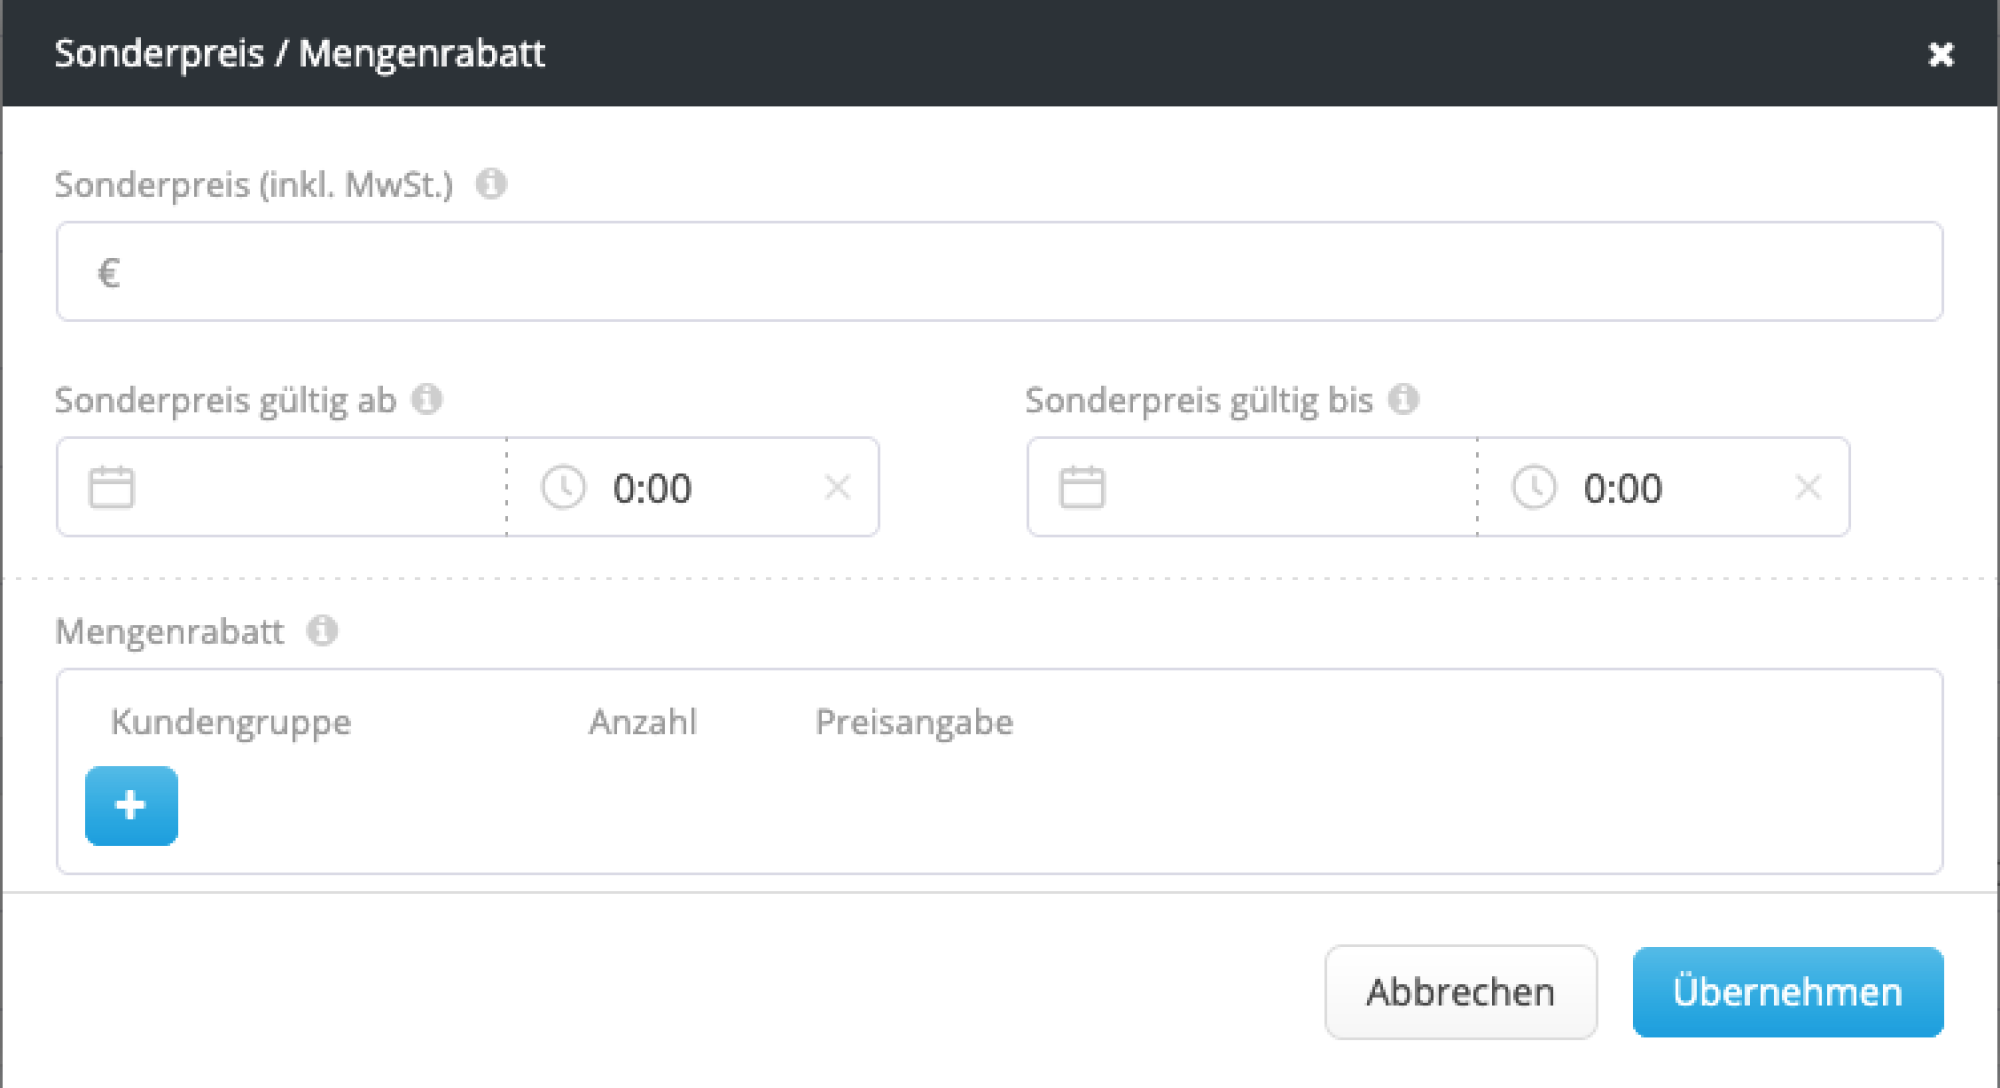The width and height of the screenshot is (2000, 1088).
Task: Click the Preisangabe column header
Action: point(913,722)
